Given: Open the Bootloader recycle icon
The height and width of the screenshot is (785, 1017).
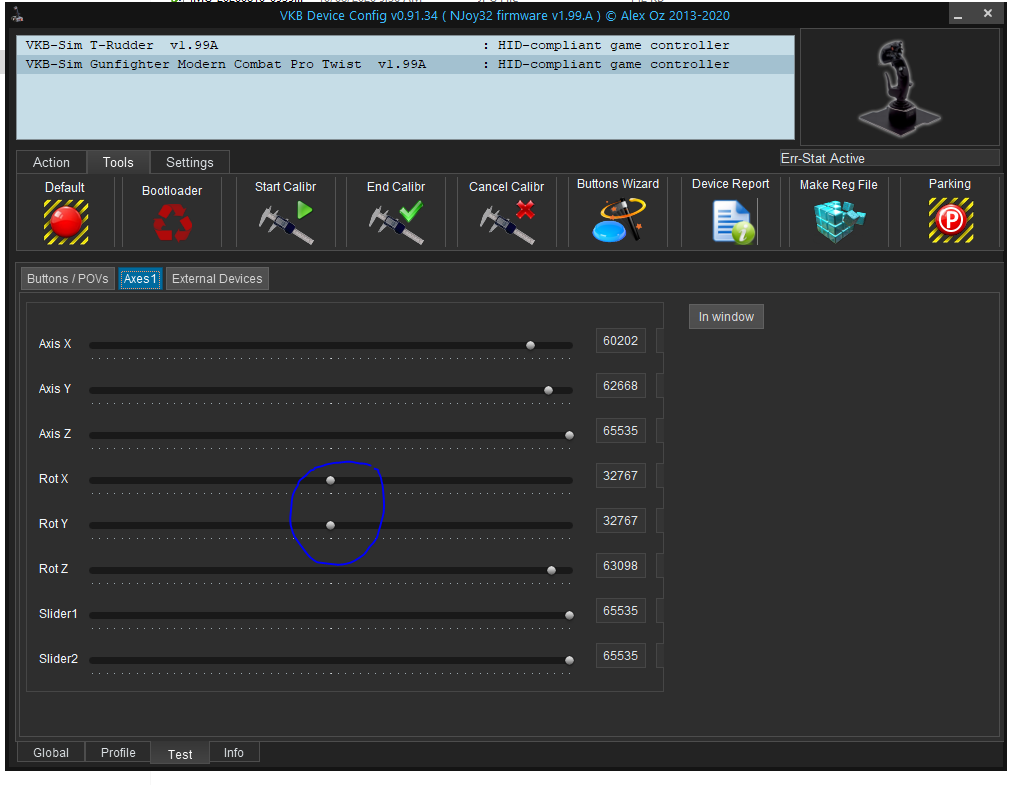Looking at the screenshot, I should [x=173, y=223].
